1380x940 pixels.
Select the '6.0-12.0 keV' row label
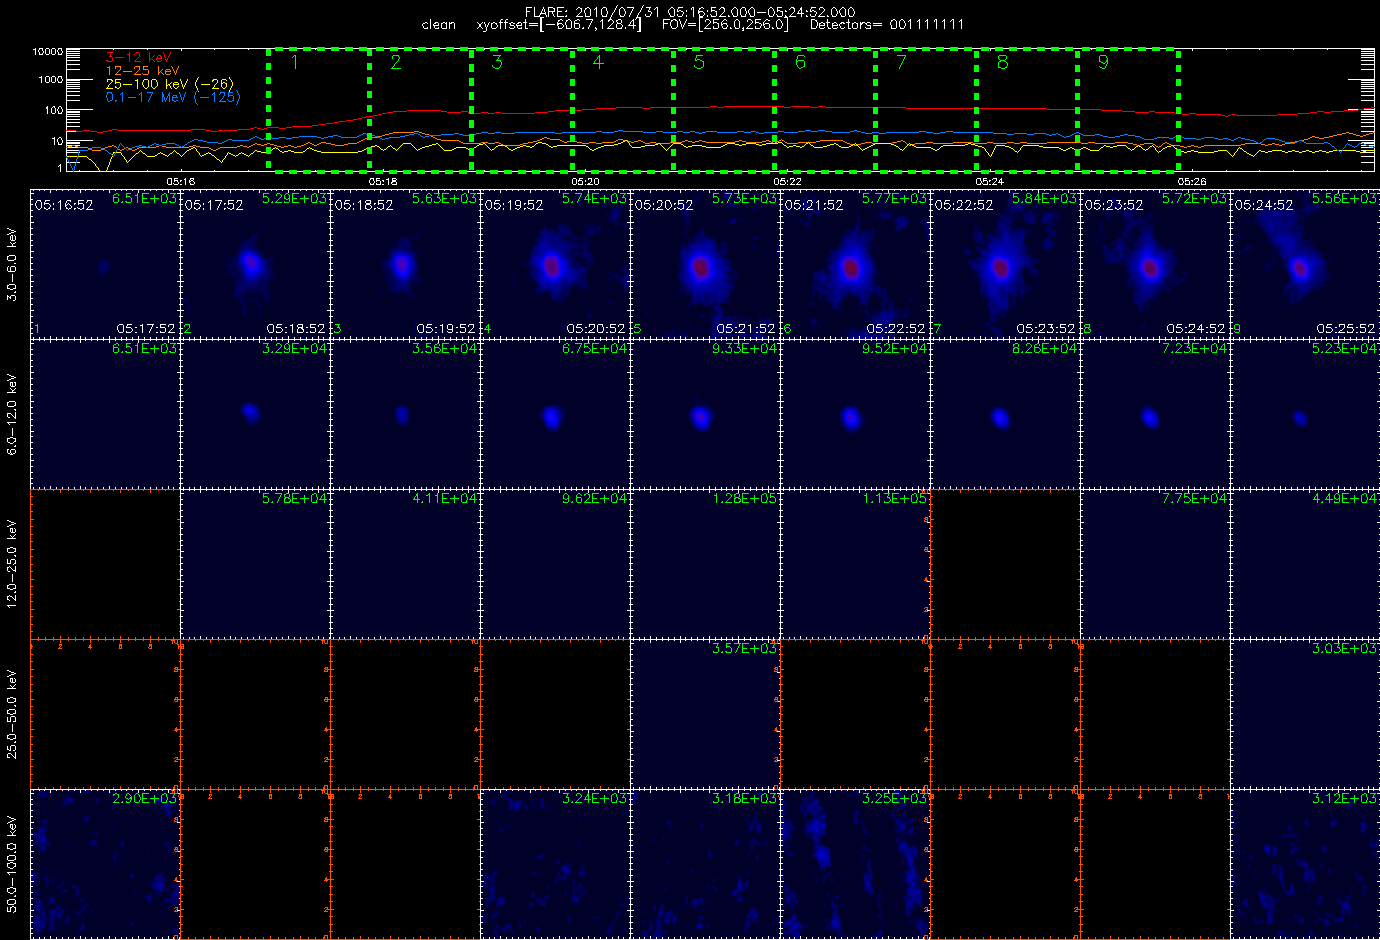pos(12,414)
